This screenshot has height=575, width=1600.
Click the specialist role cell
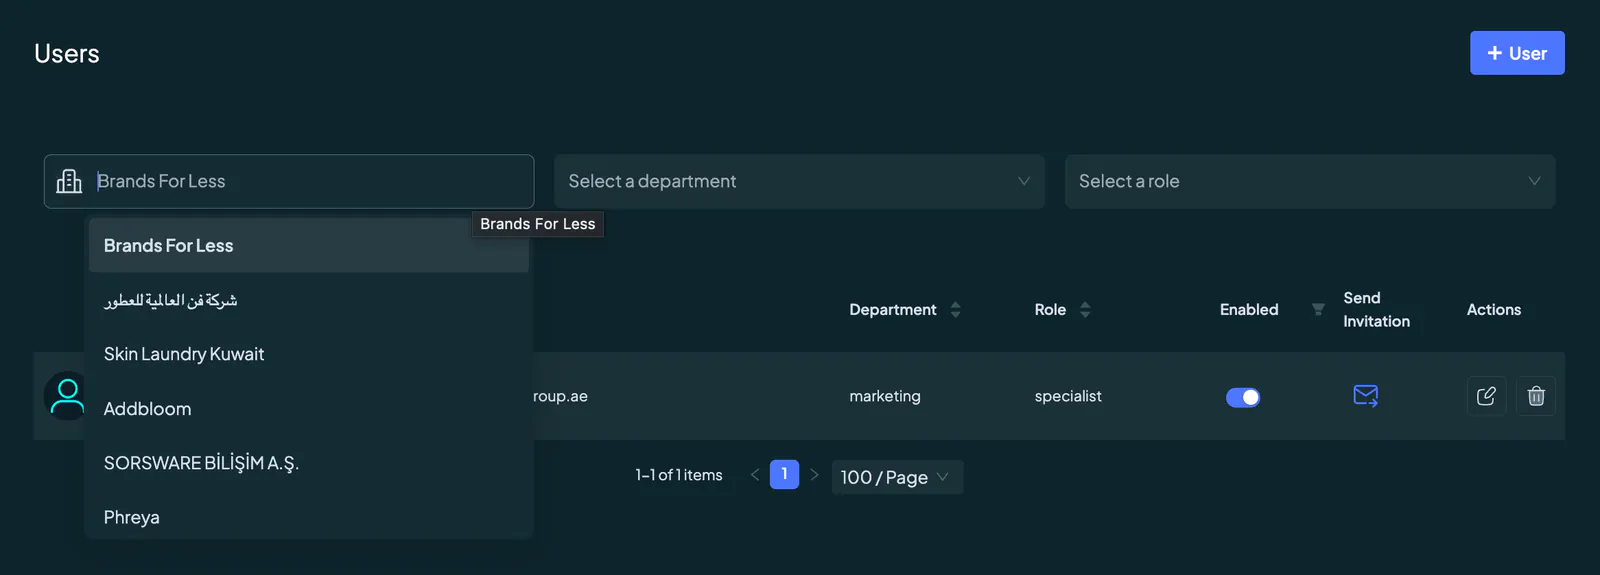pyautogui.click(x=1068, y=396)
